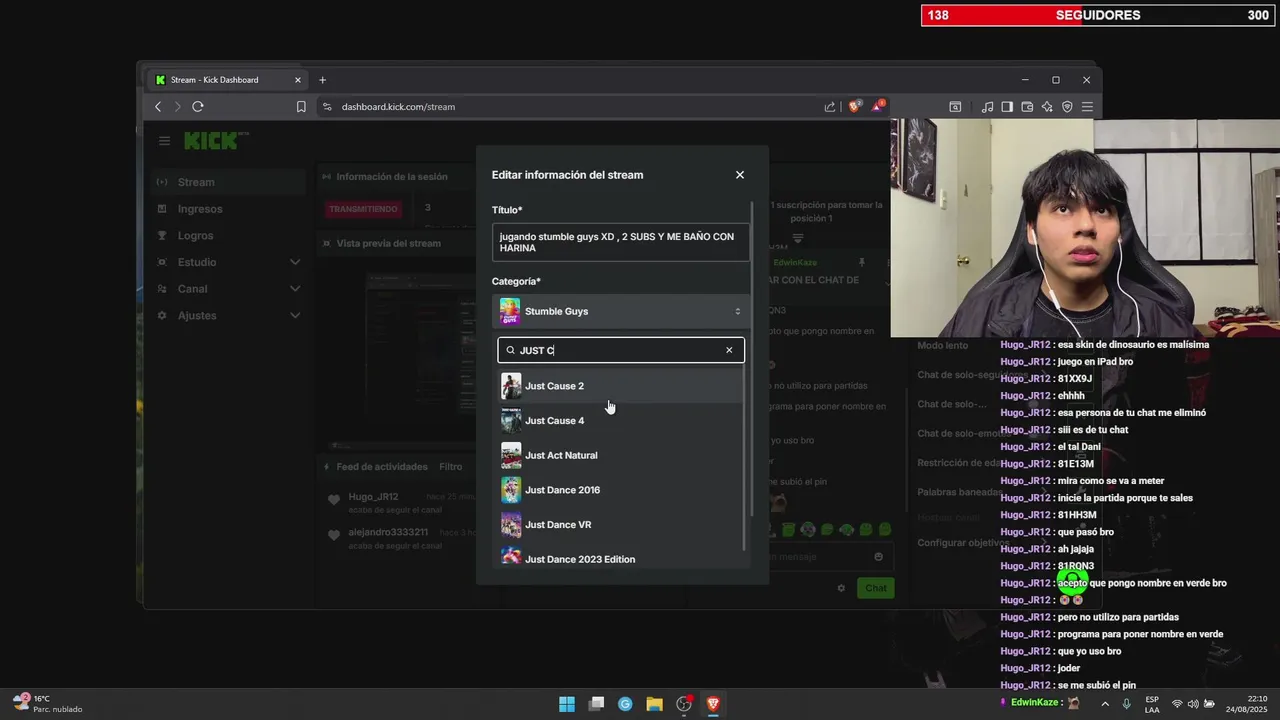
Task: Open the Filtro option in activity feed
Action: [451, 467]
